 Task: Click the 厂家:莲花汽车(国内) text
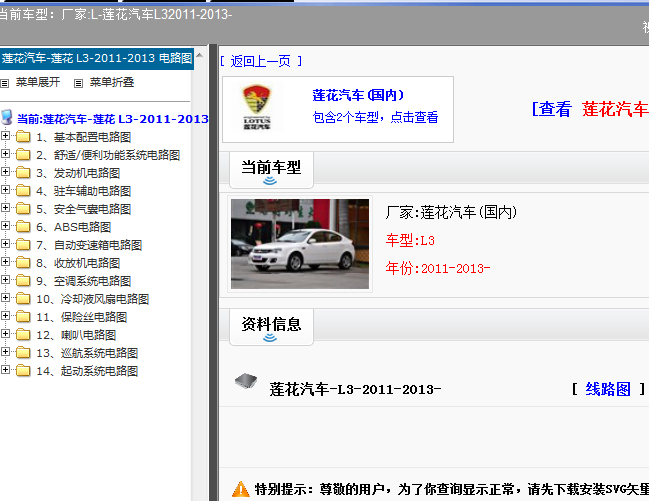pos(451,212)
